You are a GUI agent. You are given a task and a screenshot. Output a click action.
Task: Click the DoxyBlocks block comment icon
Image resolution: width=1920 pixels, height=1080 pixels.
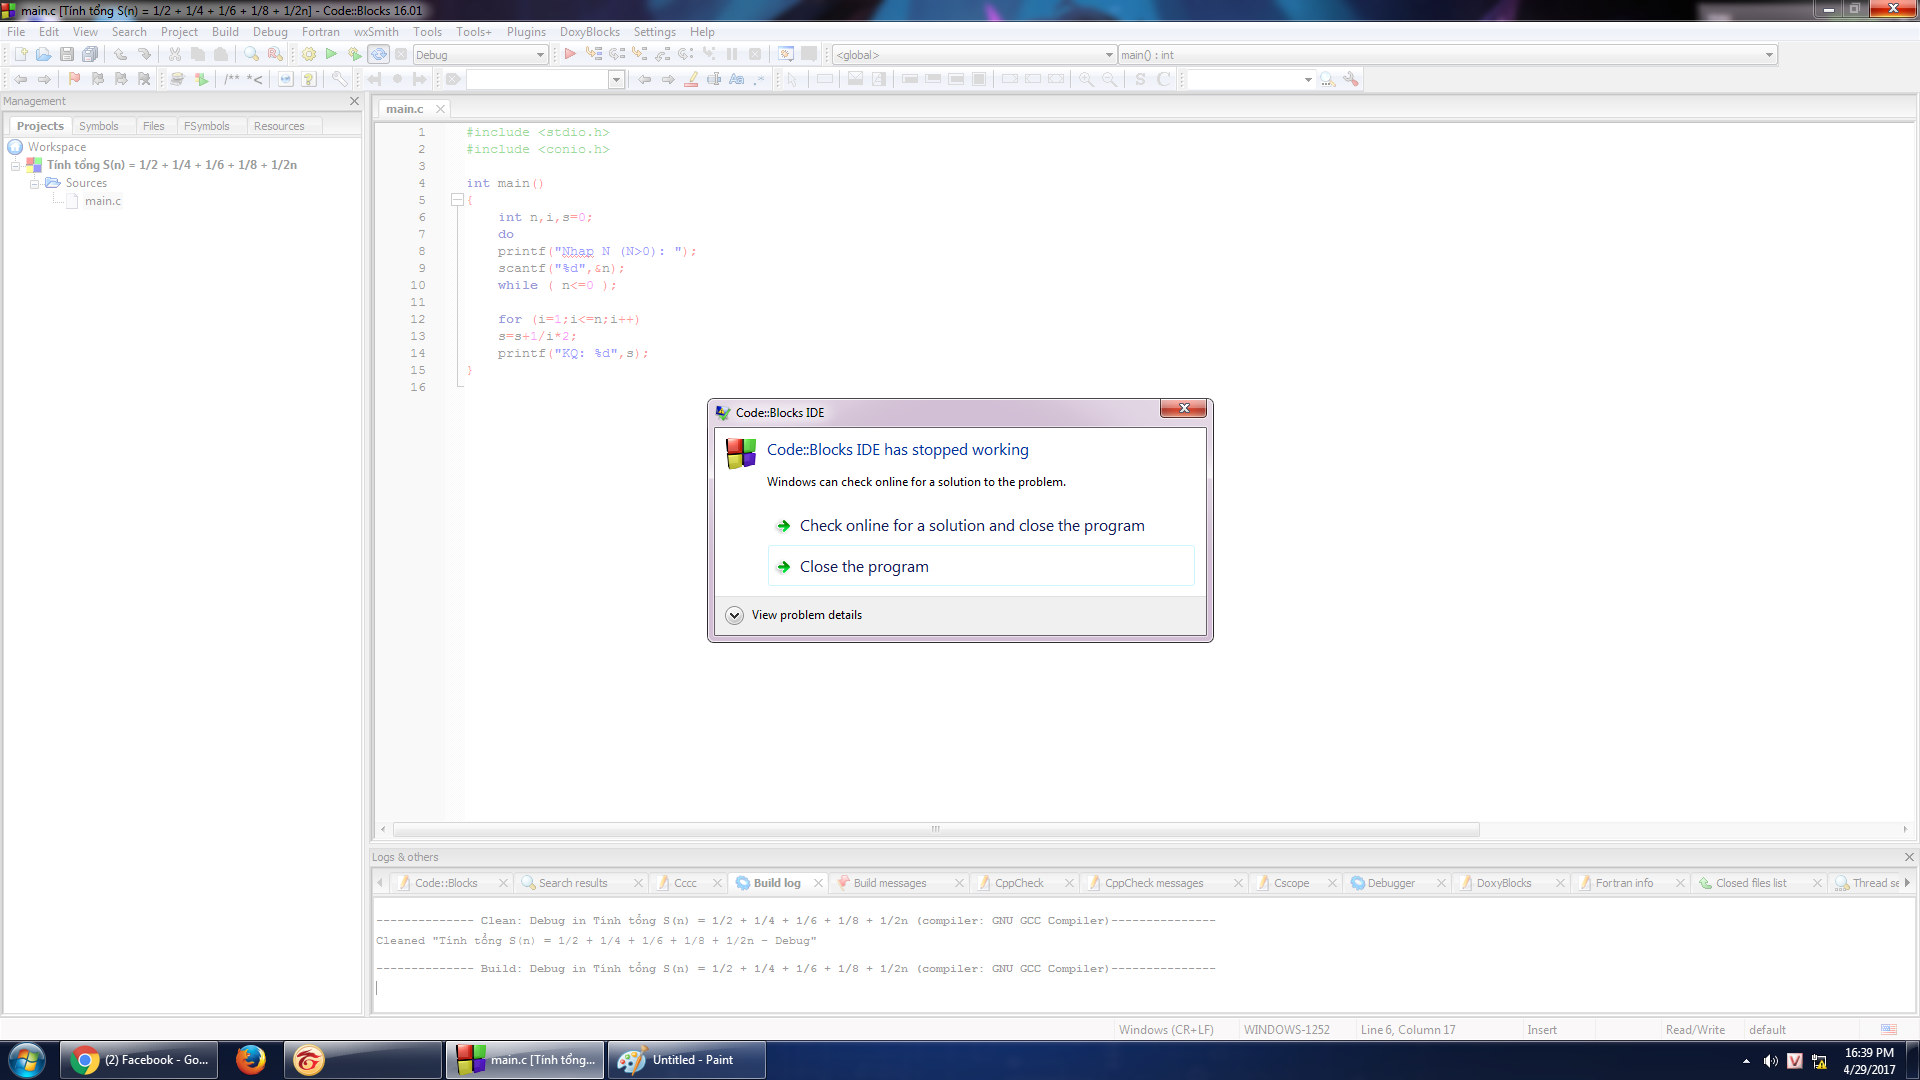pyautogui.click(x=232, y=79)
